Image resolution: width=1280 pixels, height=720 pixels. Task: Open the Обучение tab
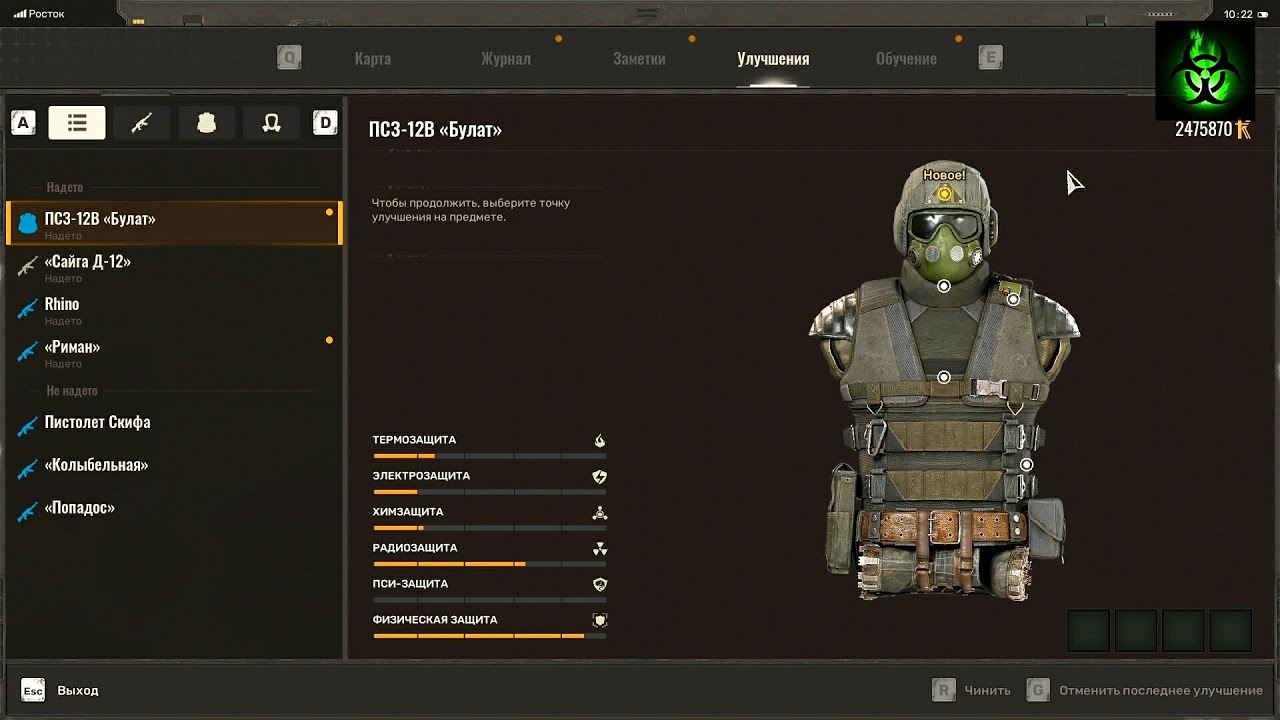click(906, 59)
